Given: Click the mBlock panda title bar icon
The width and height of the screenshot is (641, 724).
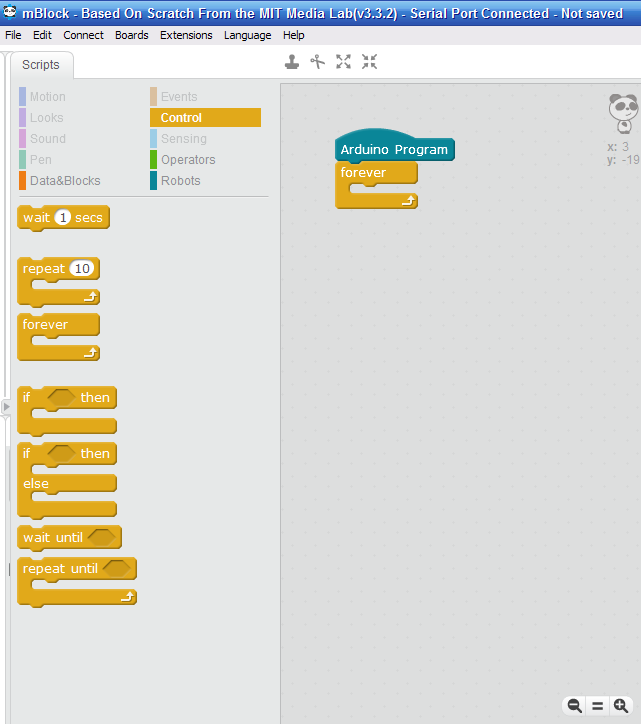Looking at the screenshot, I should pos(9,12).
